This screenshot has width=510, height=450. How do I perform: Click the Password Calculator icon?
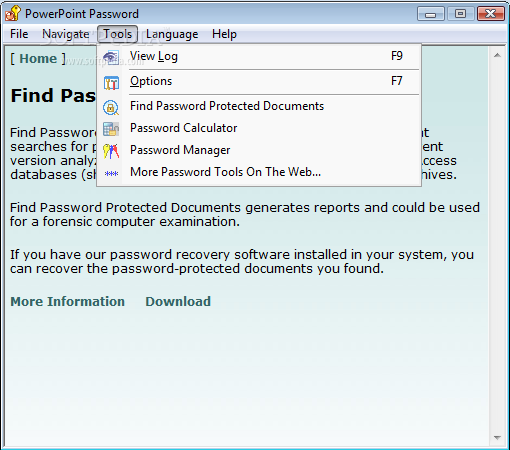tap(111, 129)
